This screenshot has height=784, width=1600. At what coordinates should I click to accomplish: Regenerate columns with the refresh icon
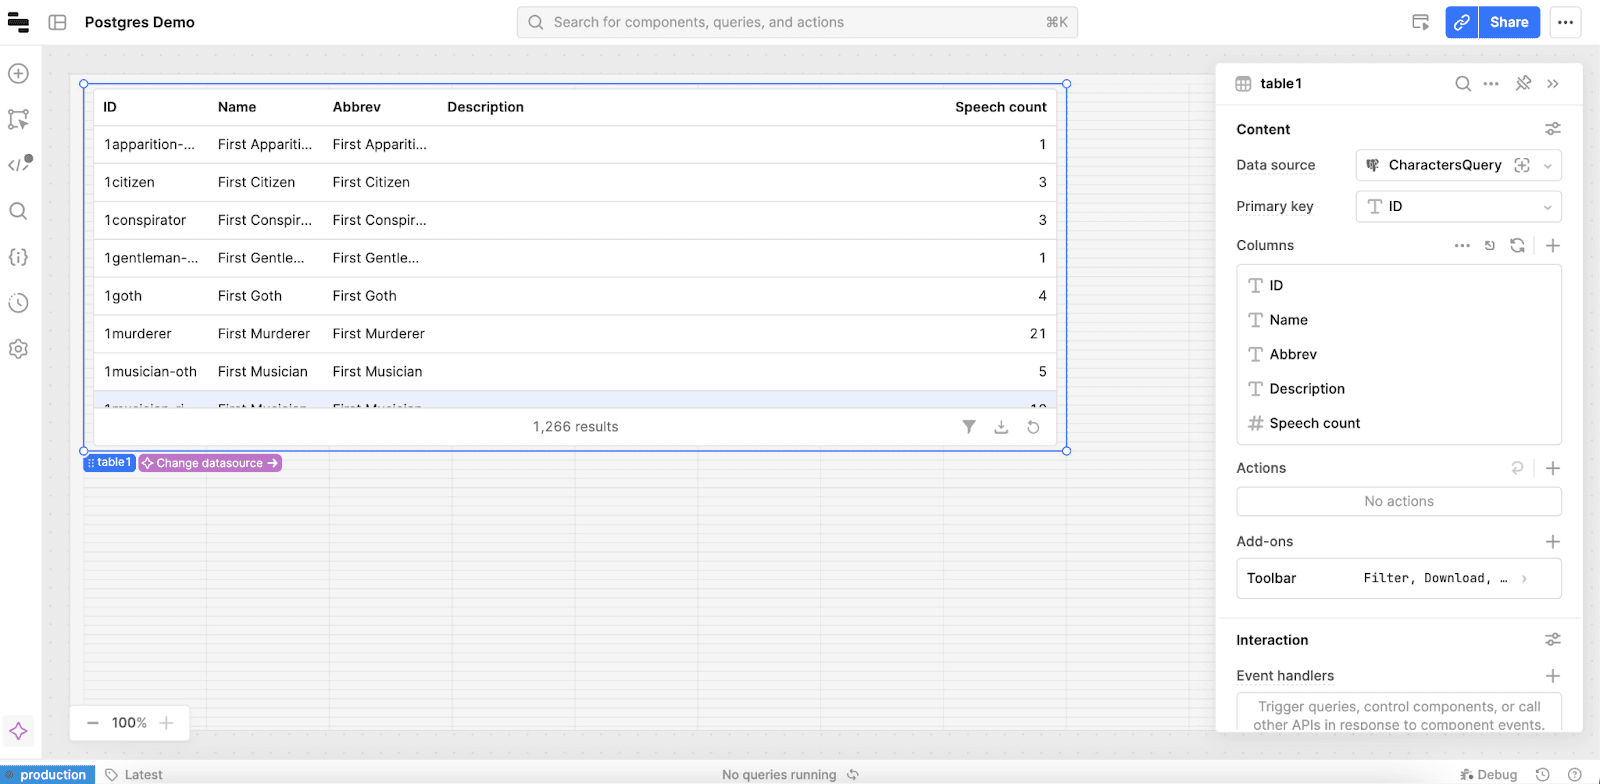(1517, 245)
